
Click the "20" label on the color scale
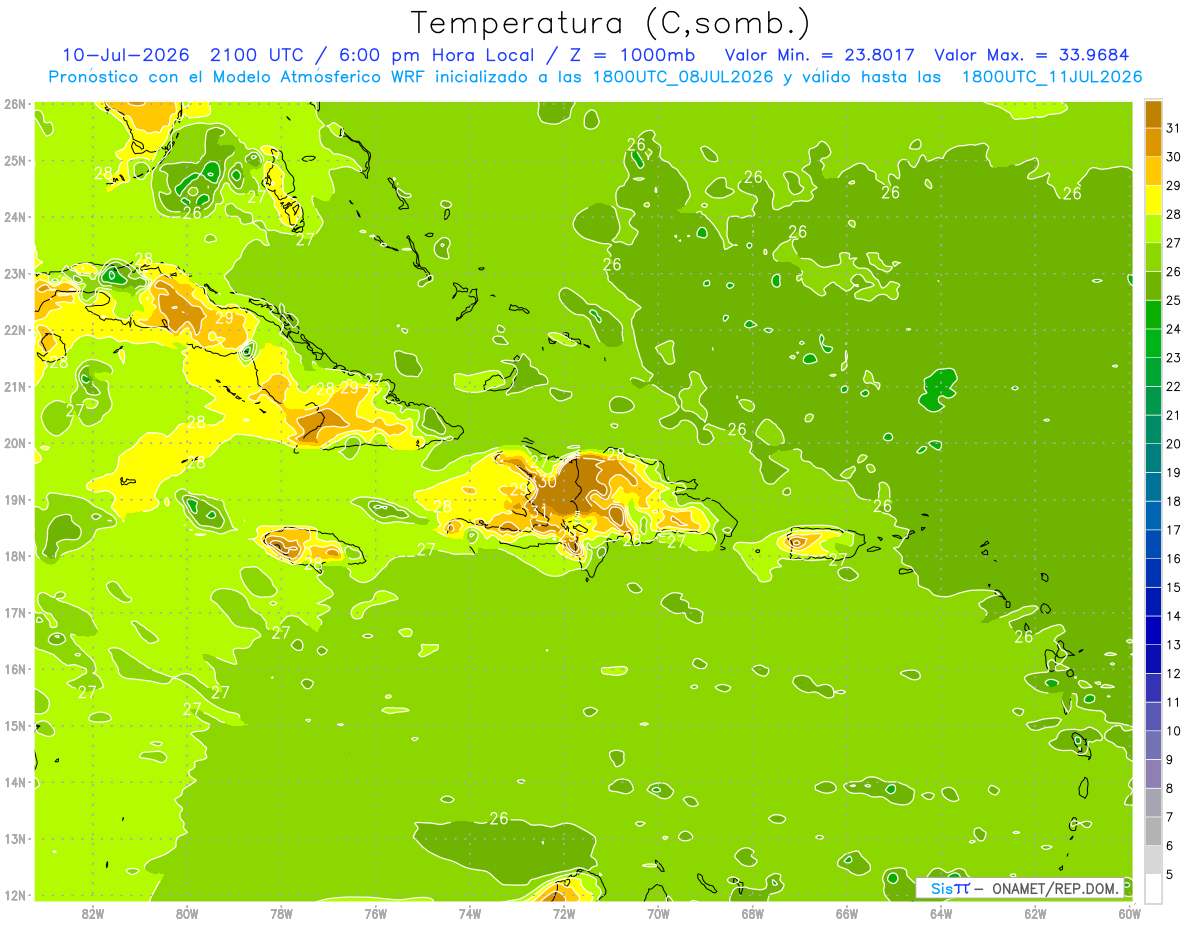pos(1174,443)
